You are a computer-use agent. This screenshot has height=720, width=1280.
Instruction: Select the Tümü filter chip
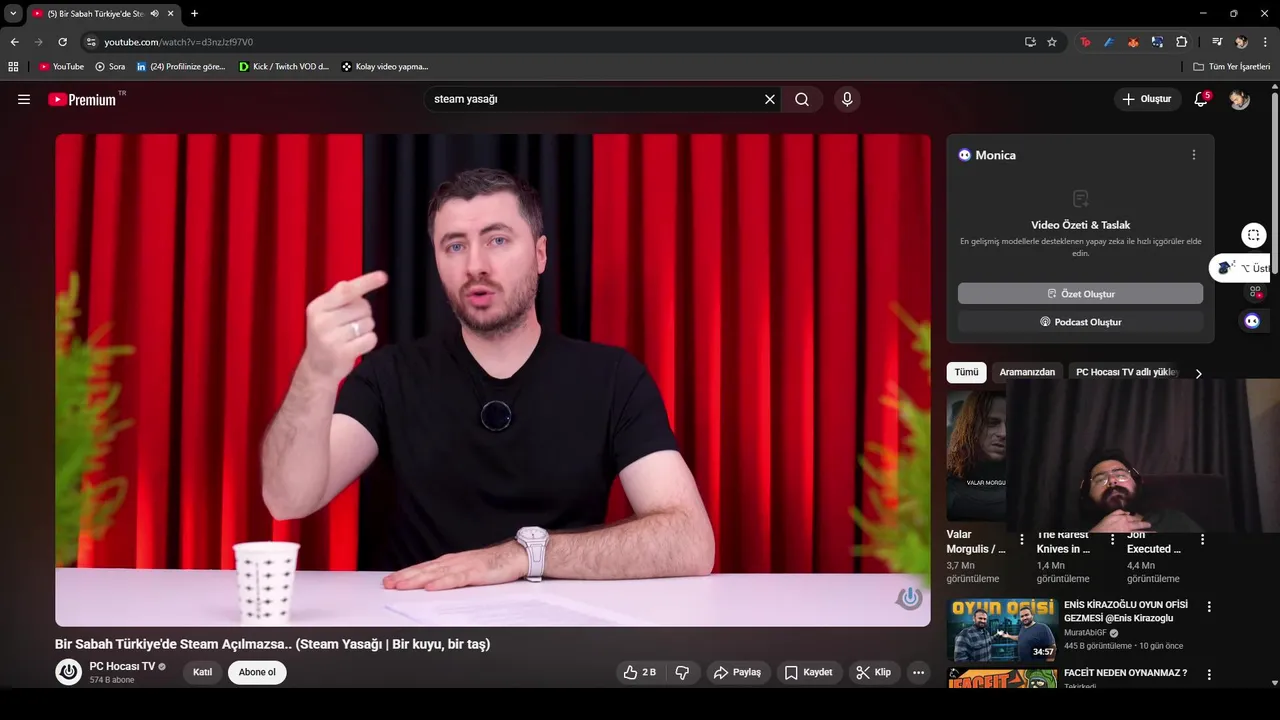966,372
